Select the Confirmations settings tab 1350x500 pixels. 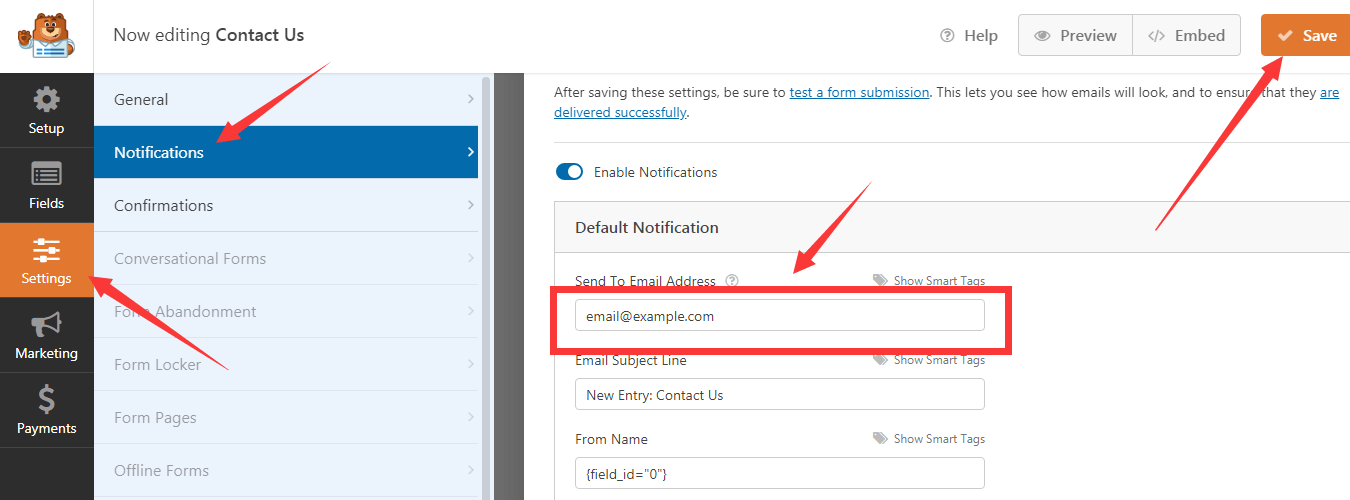[286, 205]
